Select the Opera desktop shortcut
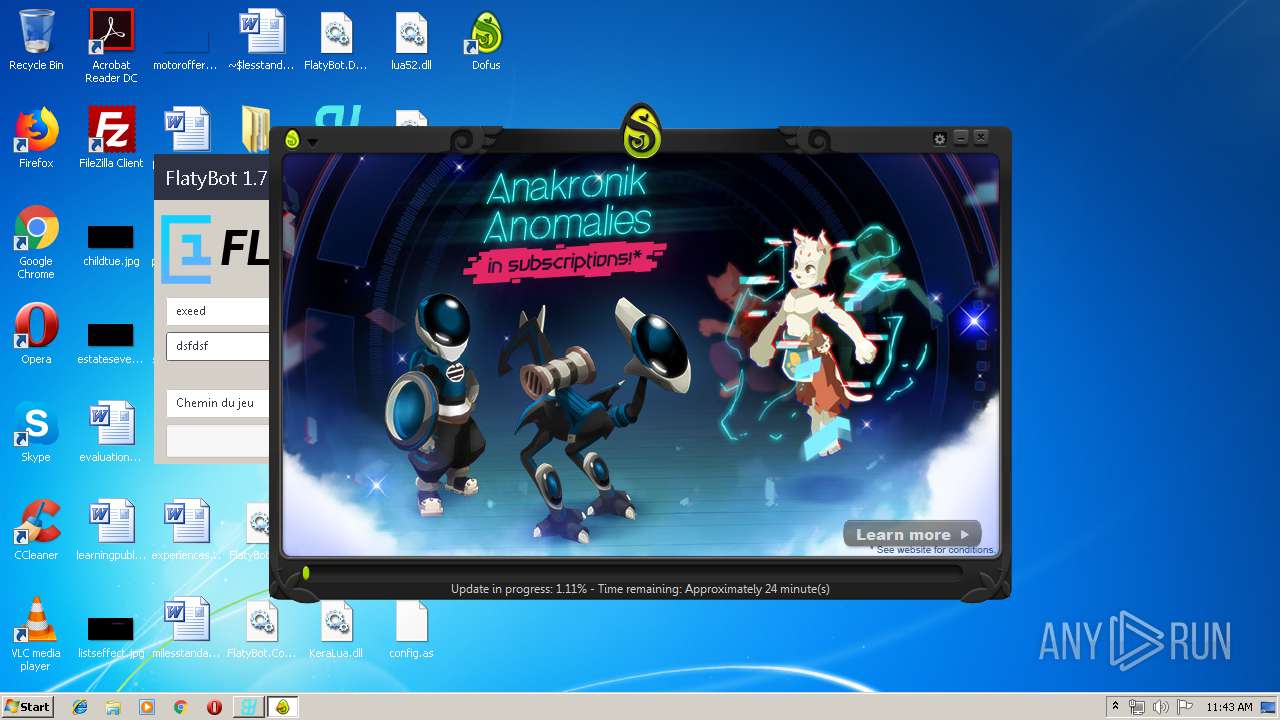 (x=36, y=334)
